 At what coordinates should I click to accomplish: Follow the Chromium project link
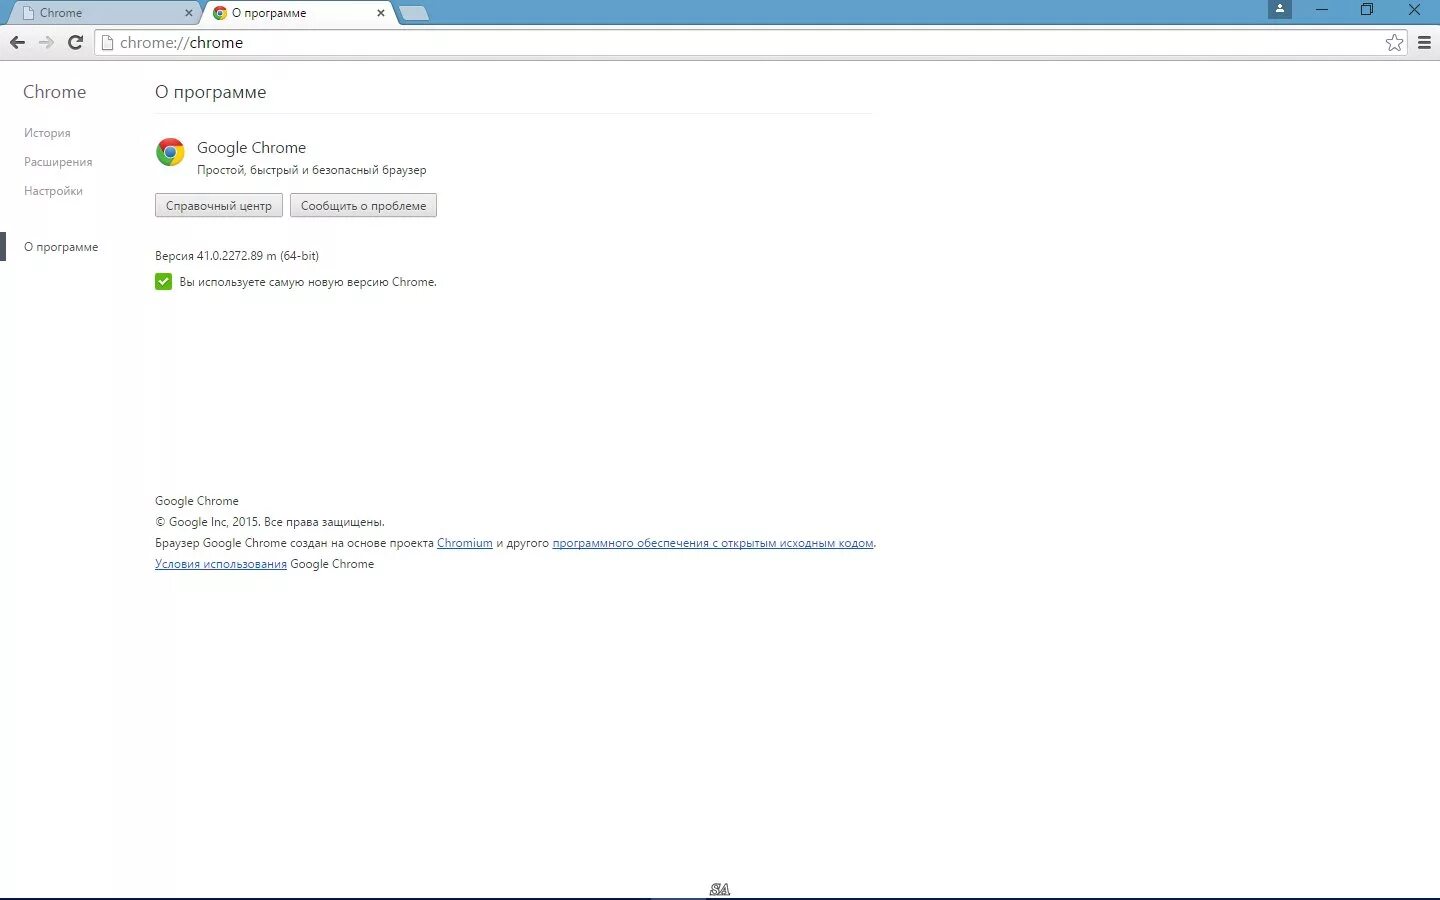(464, 542)
